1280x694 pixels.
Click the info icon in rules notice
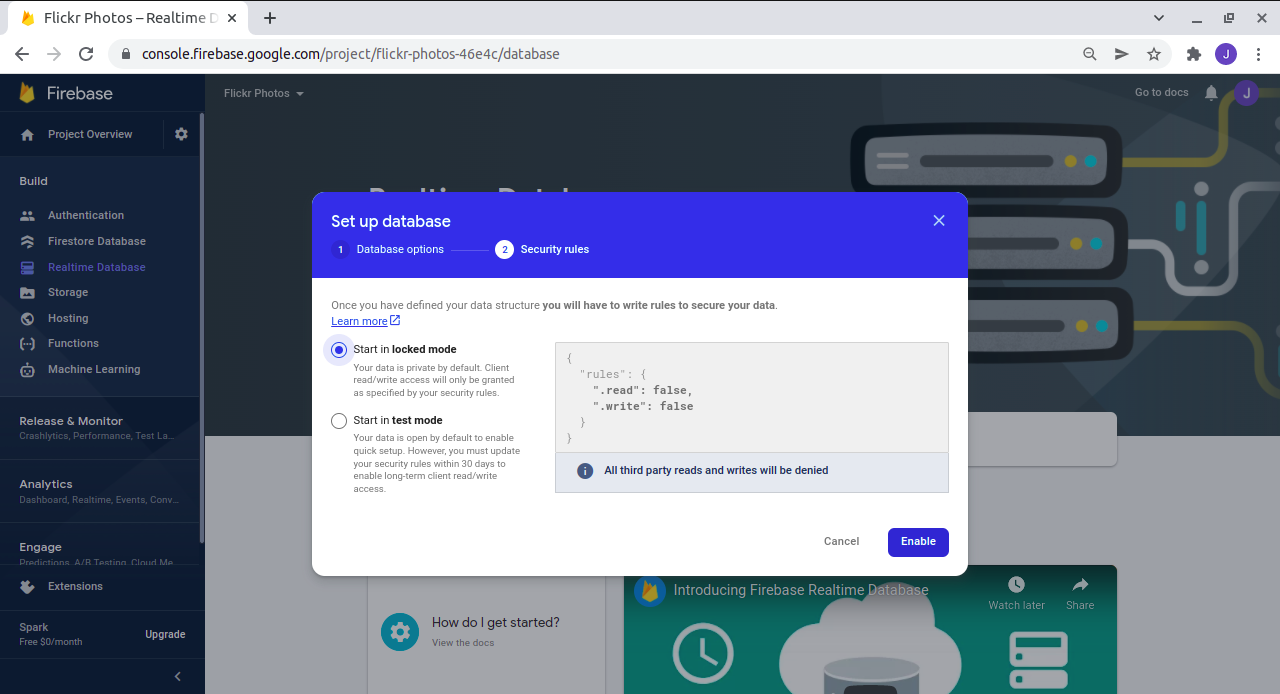tap(586, 471)
